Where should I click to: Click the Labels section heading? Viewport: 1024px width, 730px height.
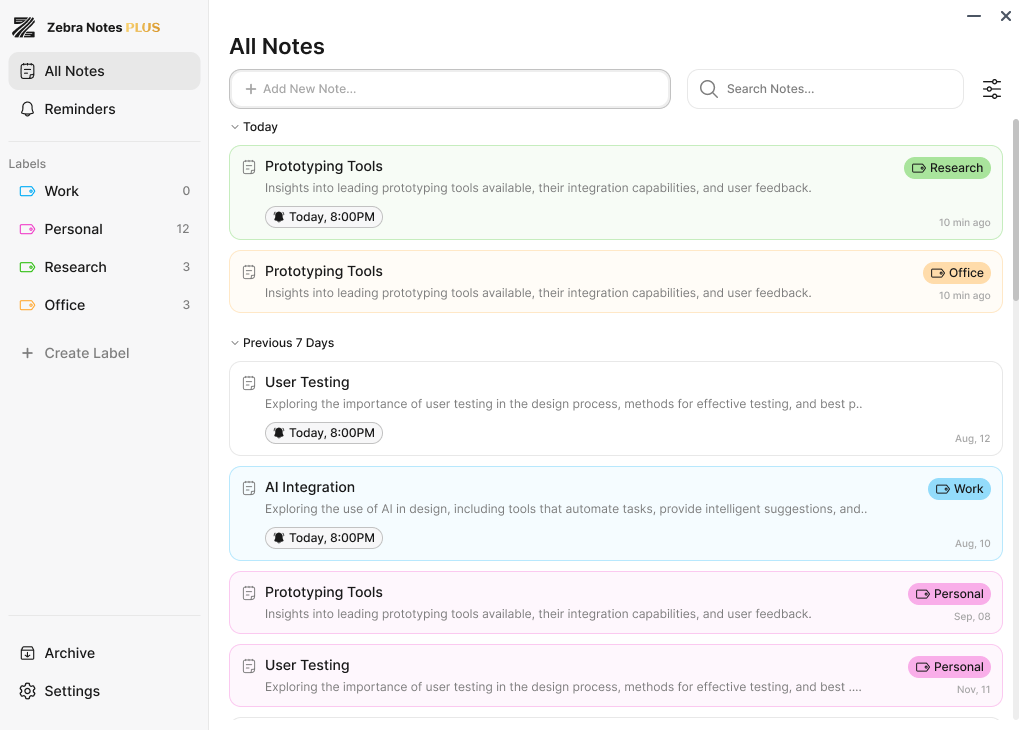coord(27,164)
